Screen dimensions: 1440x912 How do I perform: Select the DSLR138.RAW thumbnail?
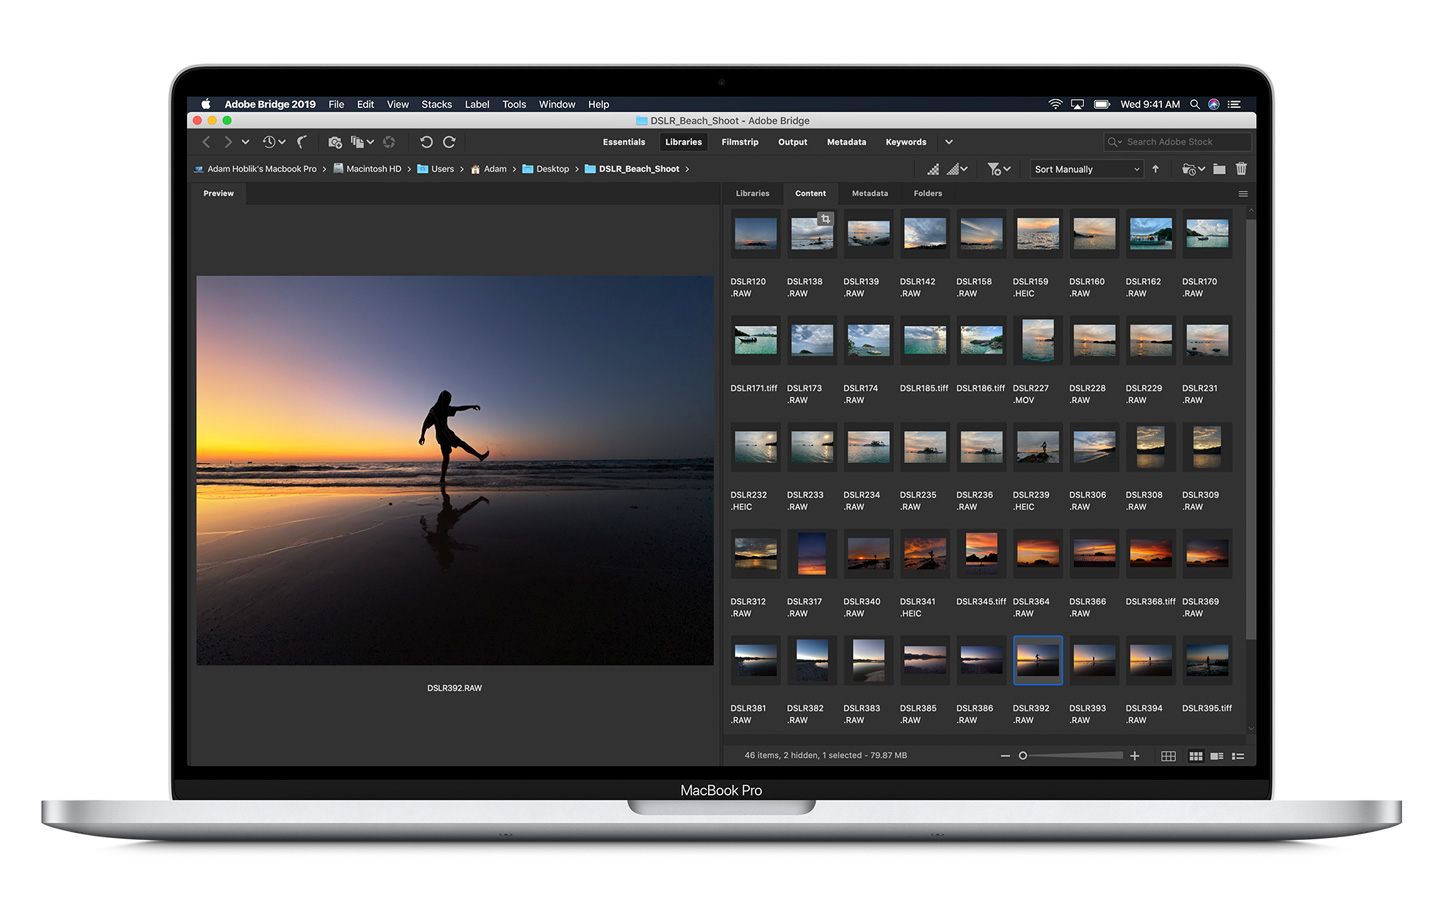coord(812,234)
